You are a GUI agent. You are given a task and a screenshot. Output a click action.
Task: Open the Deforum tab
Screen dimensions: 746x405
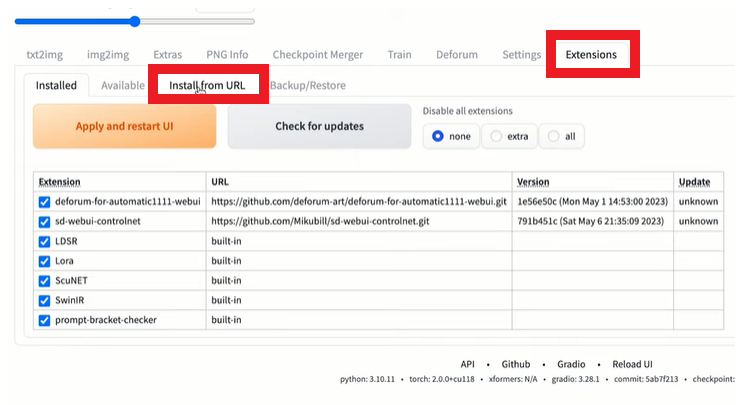457,55
